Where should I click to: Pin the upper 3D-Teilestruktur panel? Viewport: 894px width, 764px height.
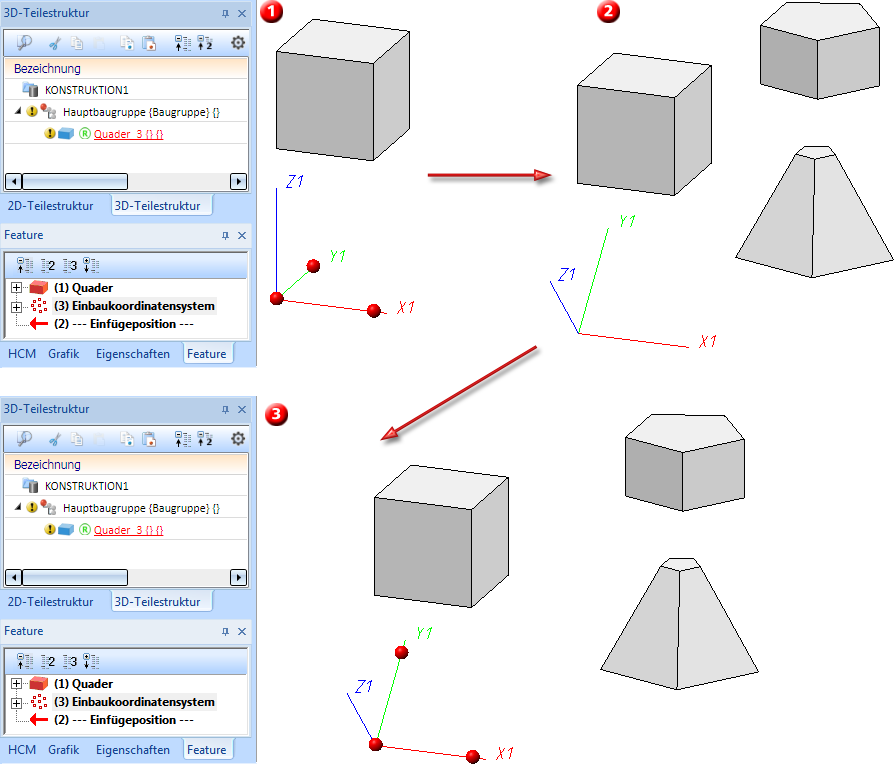click(x=225, y=14)
